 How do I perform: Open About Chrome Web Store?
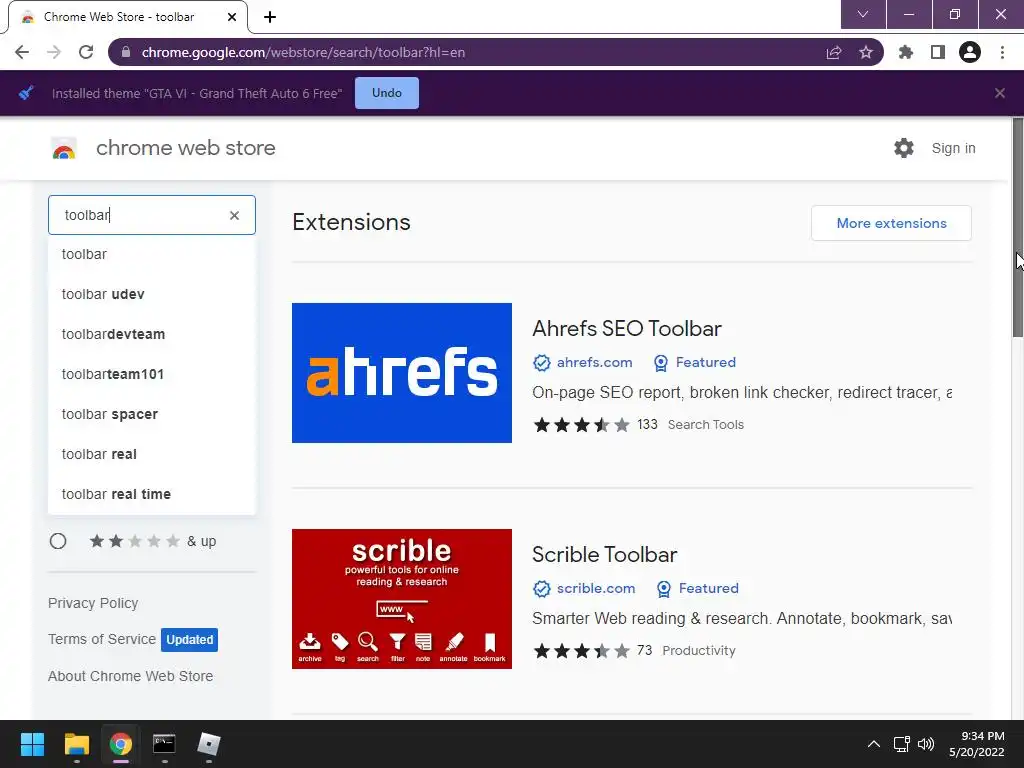point(130,676)
